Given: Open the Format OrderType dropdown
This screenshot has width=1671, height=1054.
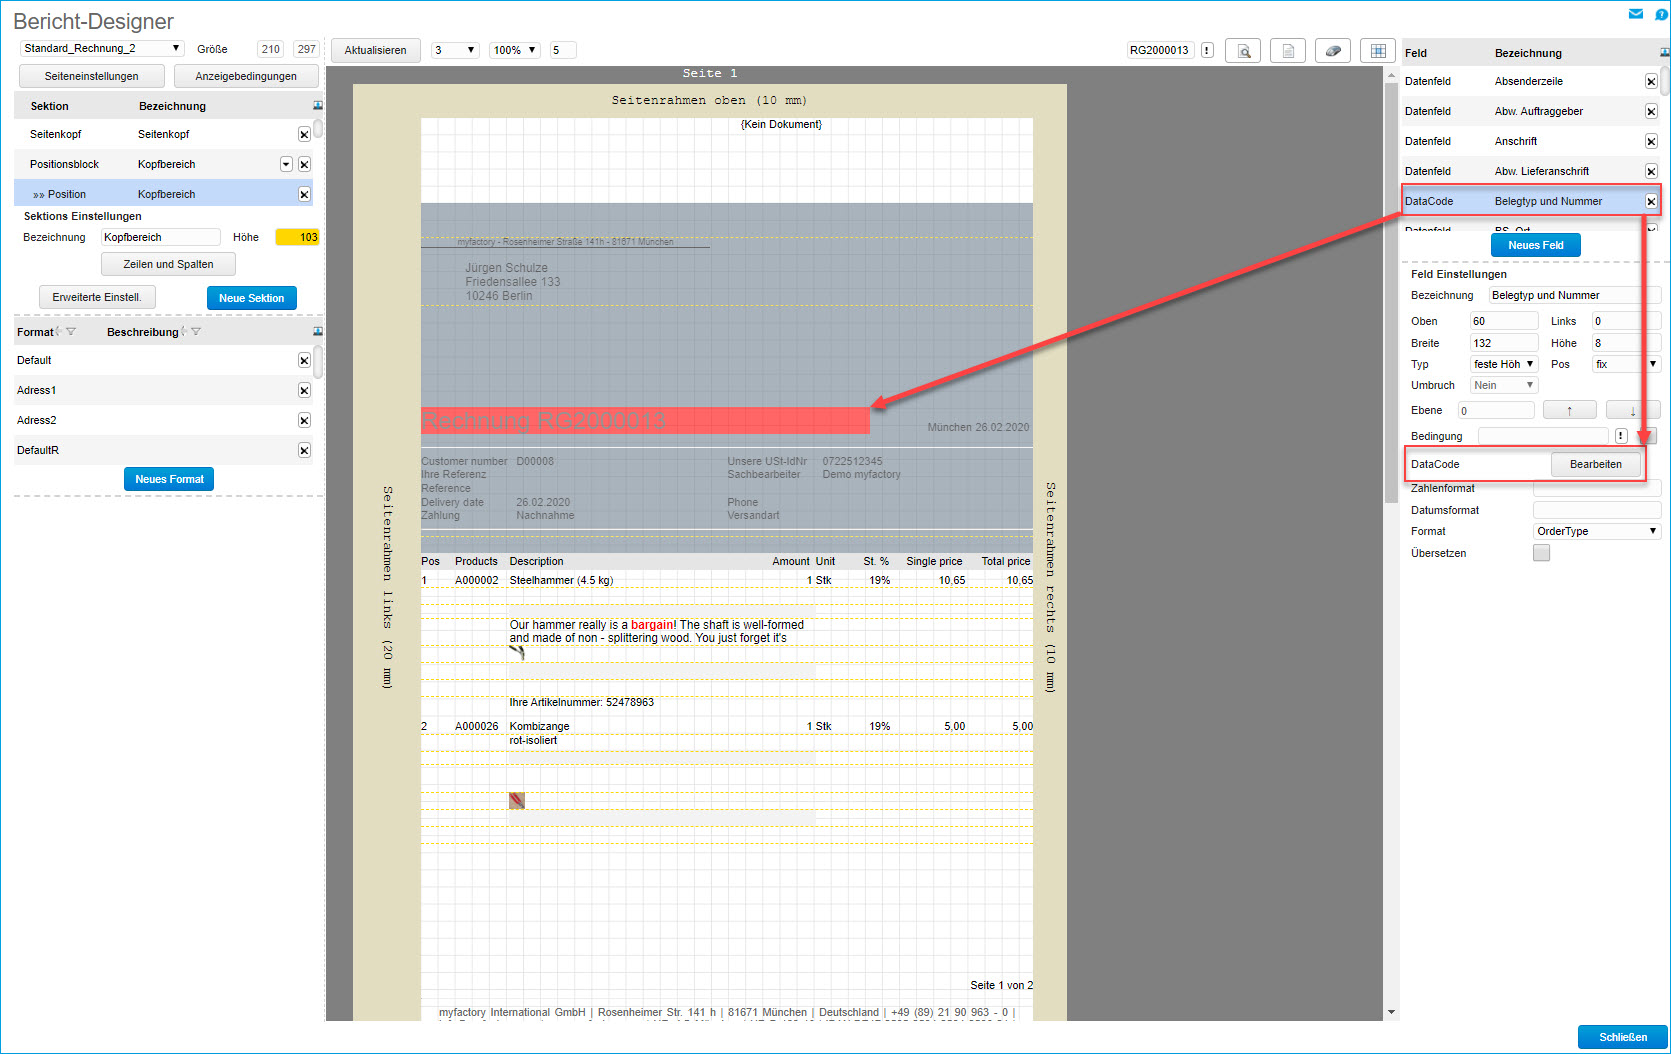Looking at the screenshot, I should [1597, 531].
